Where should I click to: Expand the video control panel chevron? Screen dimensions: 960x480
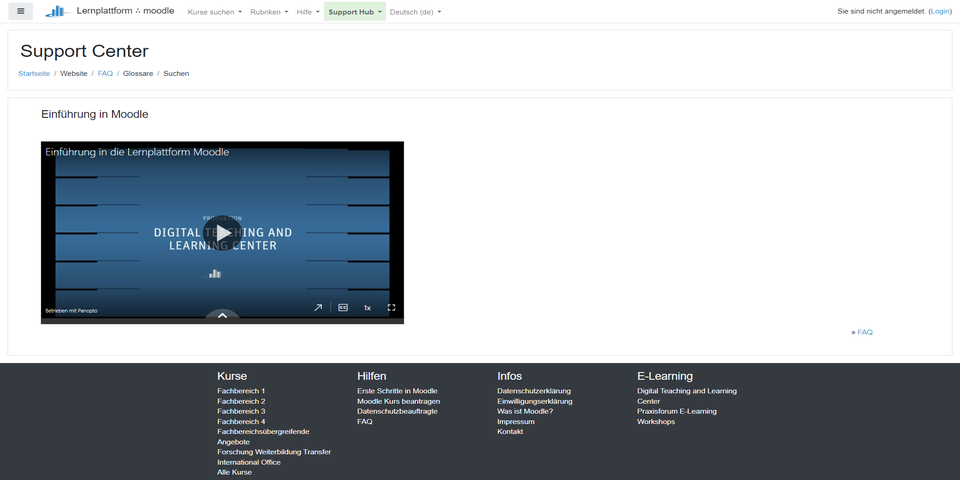point(222,315)
